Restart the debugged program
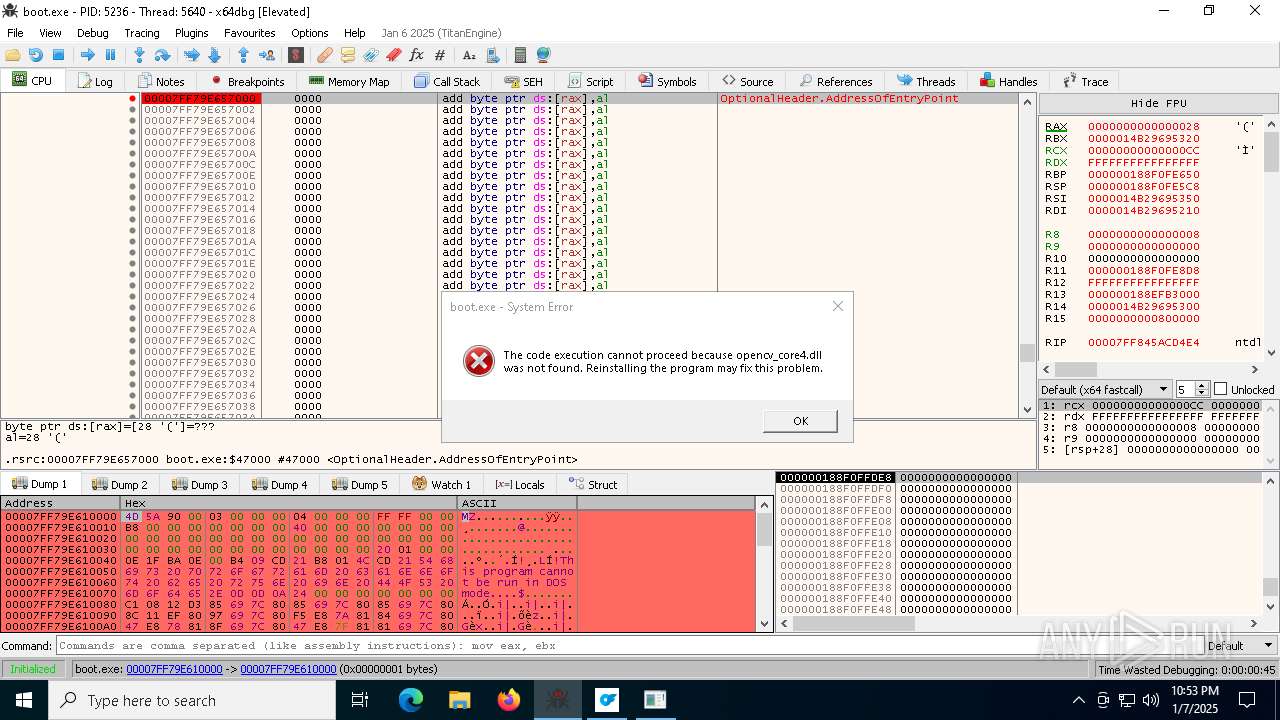Image resolution: width=1280 pixels, height=720 pixels. [x=36, y=55]
